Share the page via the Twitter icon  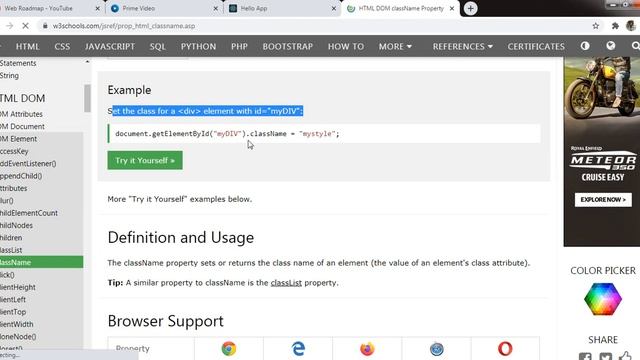pyautogui.click(x=605, y=356)
